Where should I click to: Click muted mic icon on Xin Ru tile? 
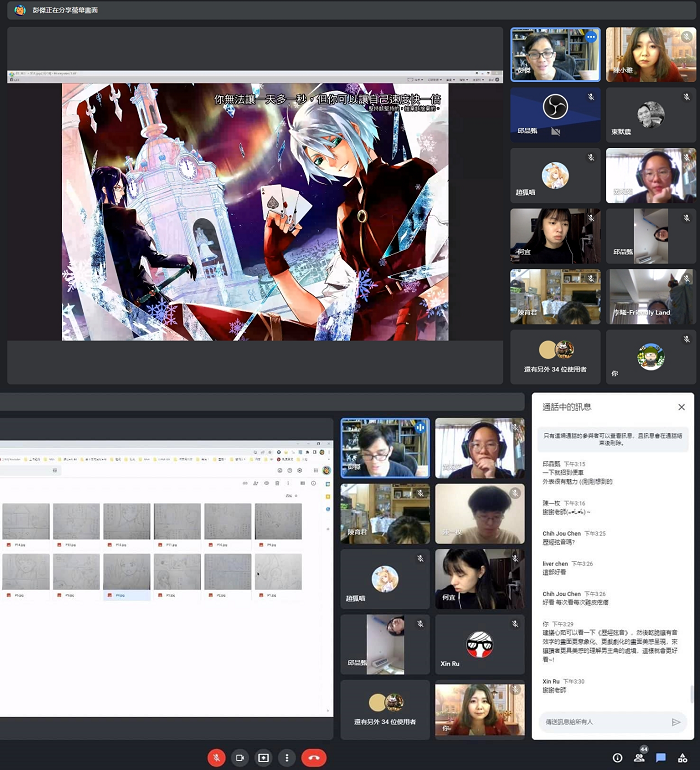point(515,624)
